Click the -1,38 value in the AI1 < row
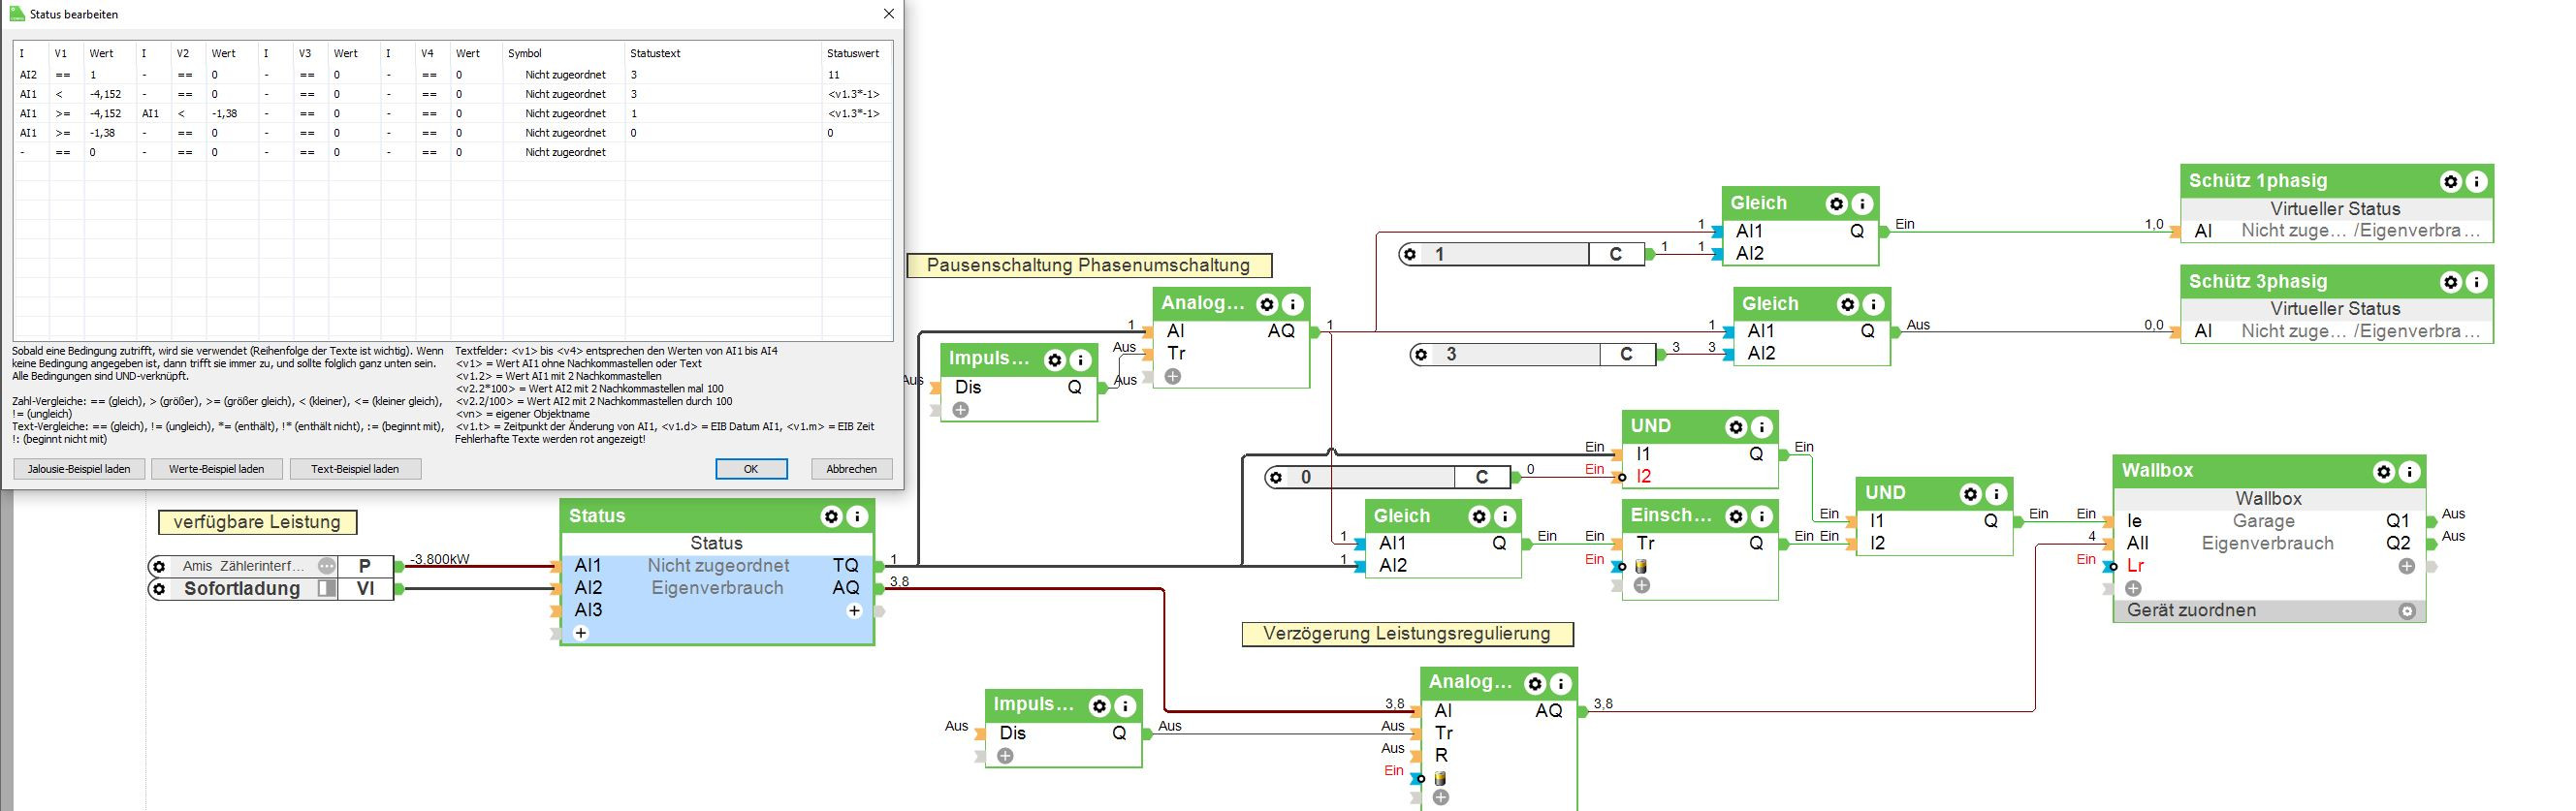Viewport: 2576px width, 811px height. (224, 114)
